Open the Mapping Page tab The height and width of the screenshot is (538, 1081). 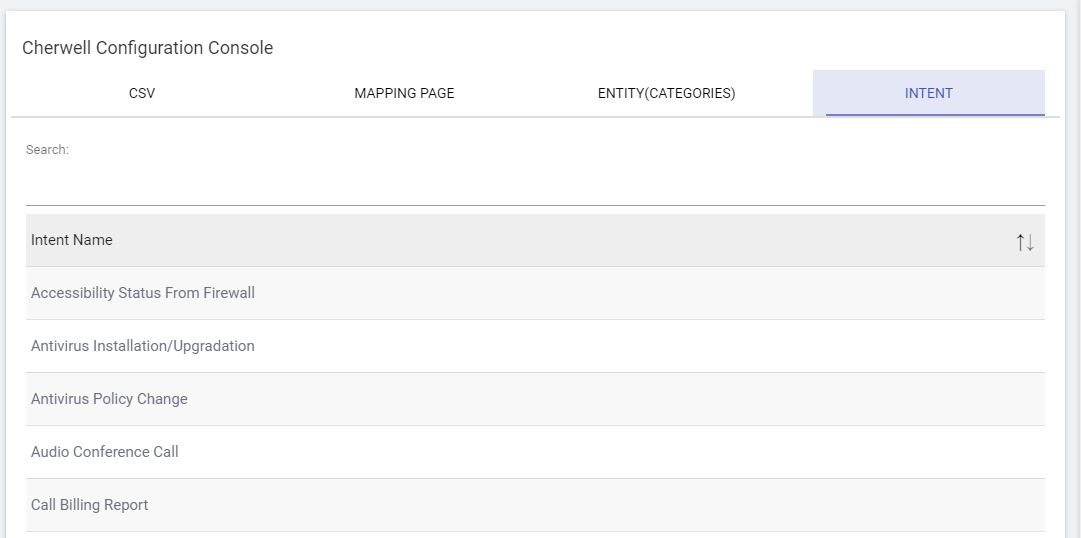click(404, 93)
